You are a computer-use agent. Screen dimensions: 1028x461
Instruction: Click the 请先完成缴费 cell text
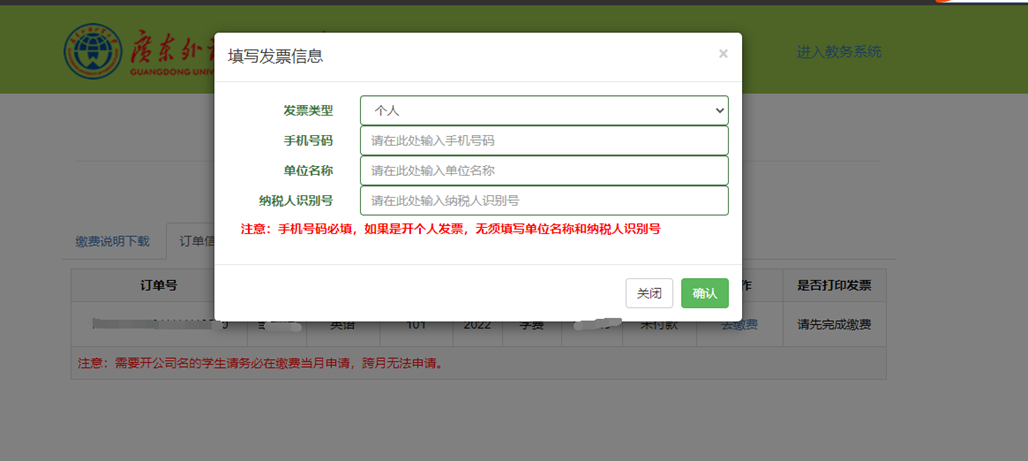pyautogui.click(x=834, y=325)
